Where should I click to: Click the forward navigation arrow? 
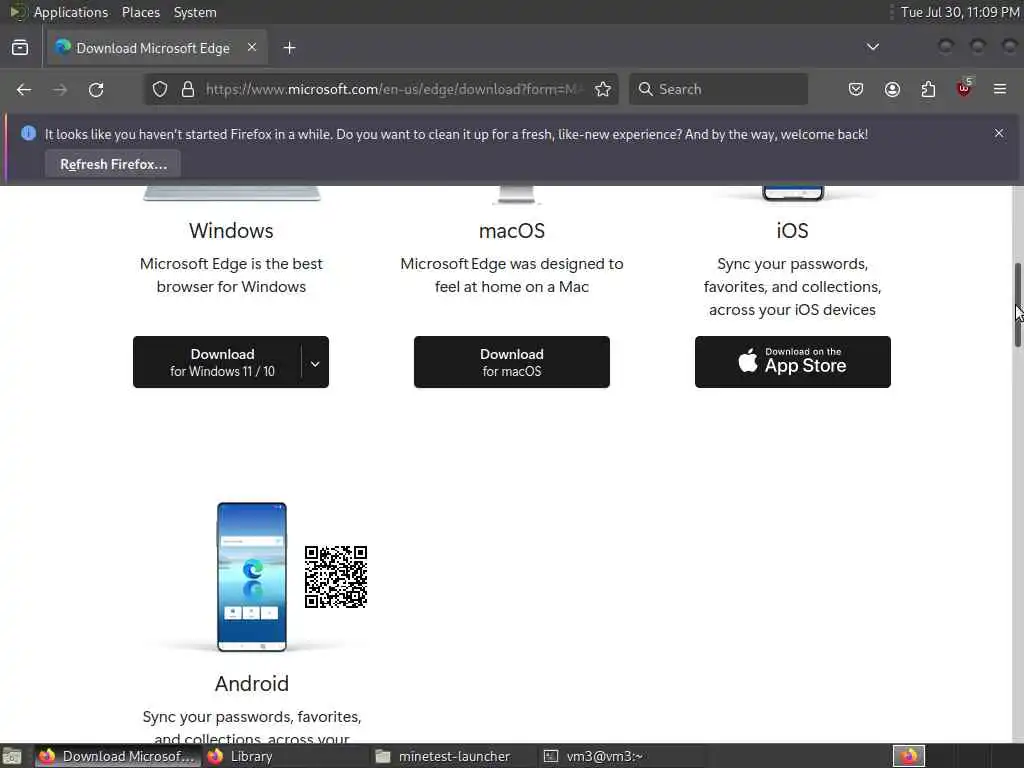(x=60, y=89)
